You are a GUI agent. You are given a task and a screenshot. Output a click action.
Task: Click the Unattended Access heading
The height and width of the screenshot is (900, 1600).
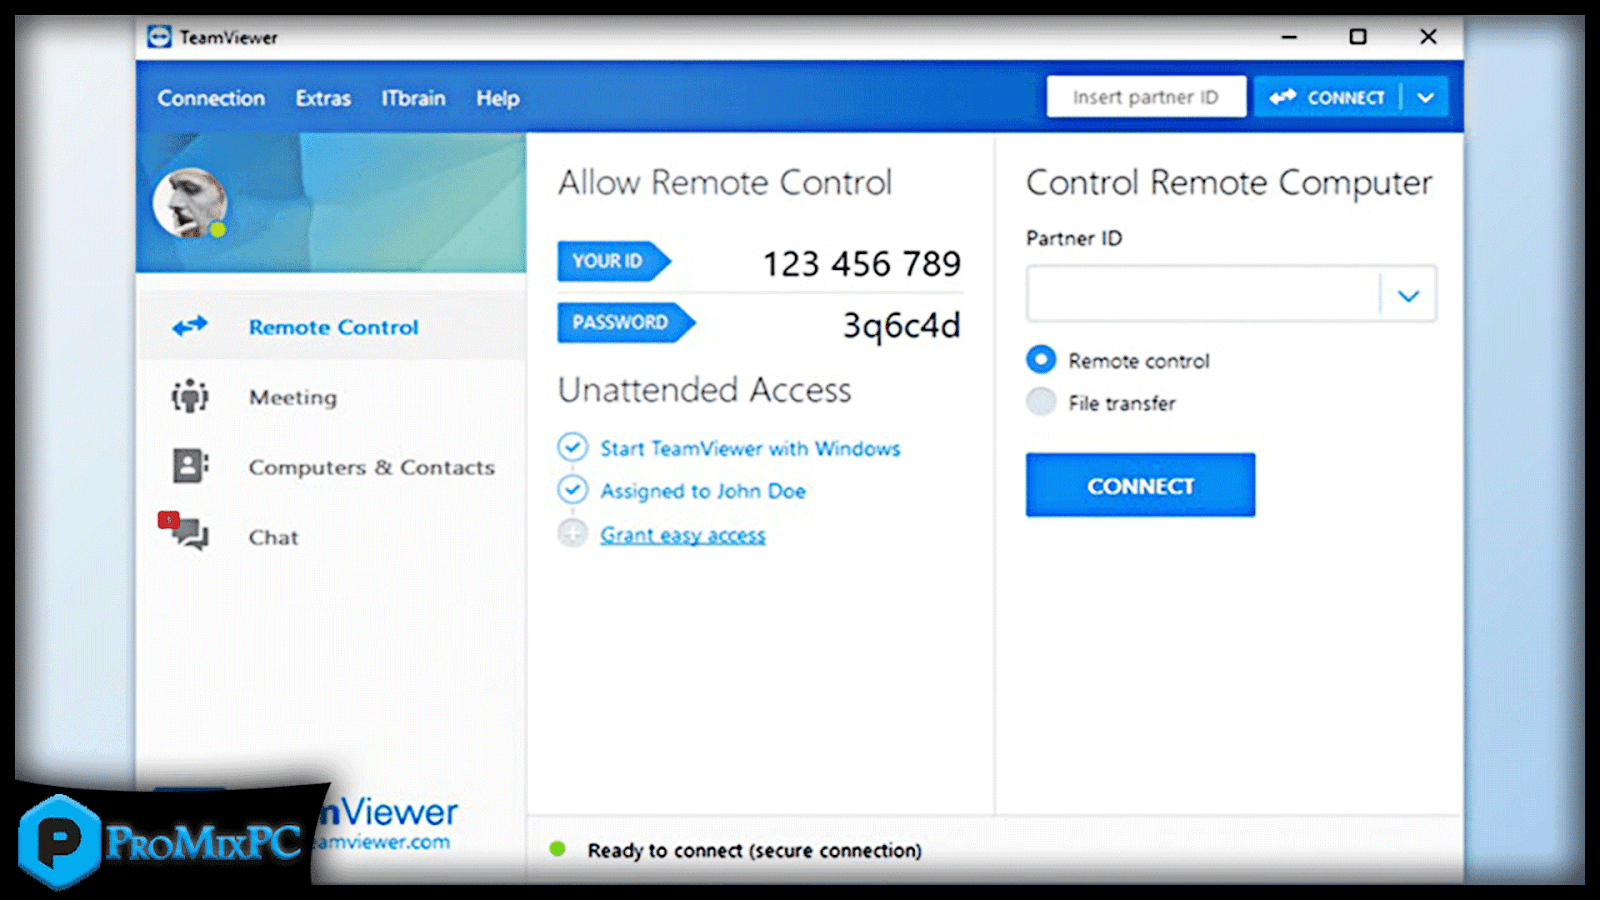(x=705, y=390)
